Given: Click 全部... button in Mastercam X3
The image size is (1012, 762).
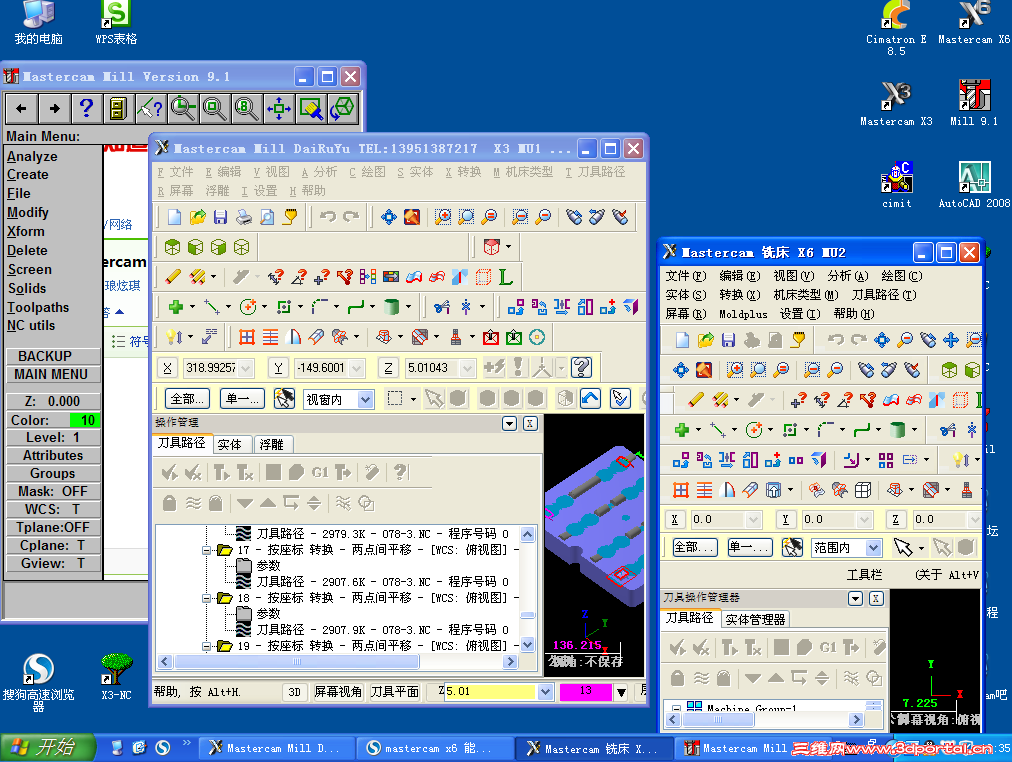Looking at the screenshot, I should (188, 399).
